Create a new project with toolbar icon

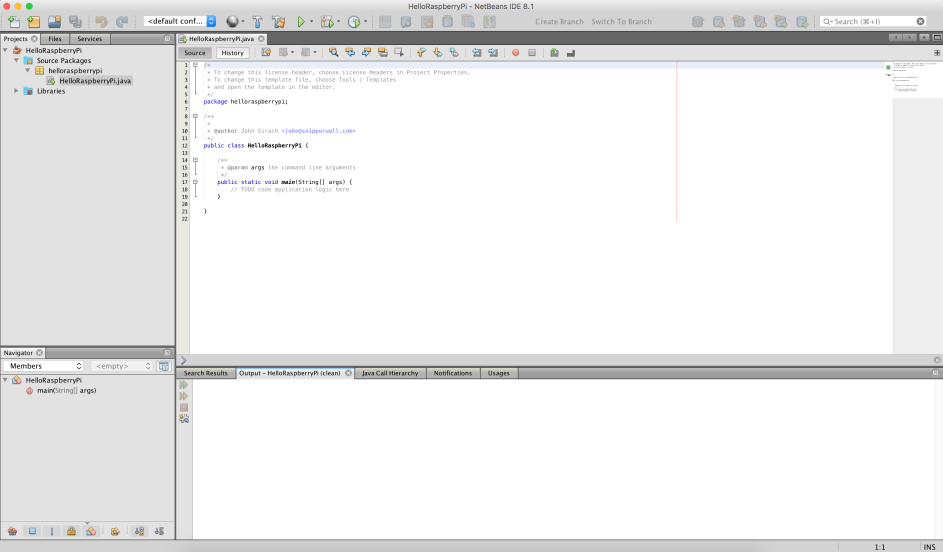pos(34,22)
